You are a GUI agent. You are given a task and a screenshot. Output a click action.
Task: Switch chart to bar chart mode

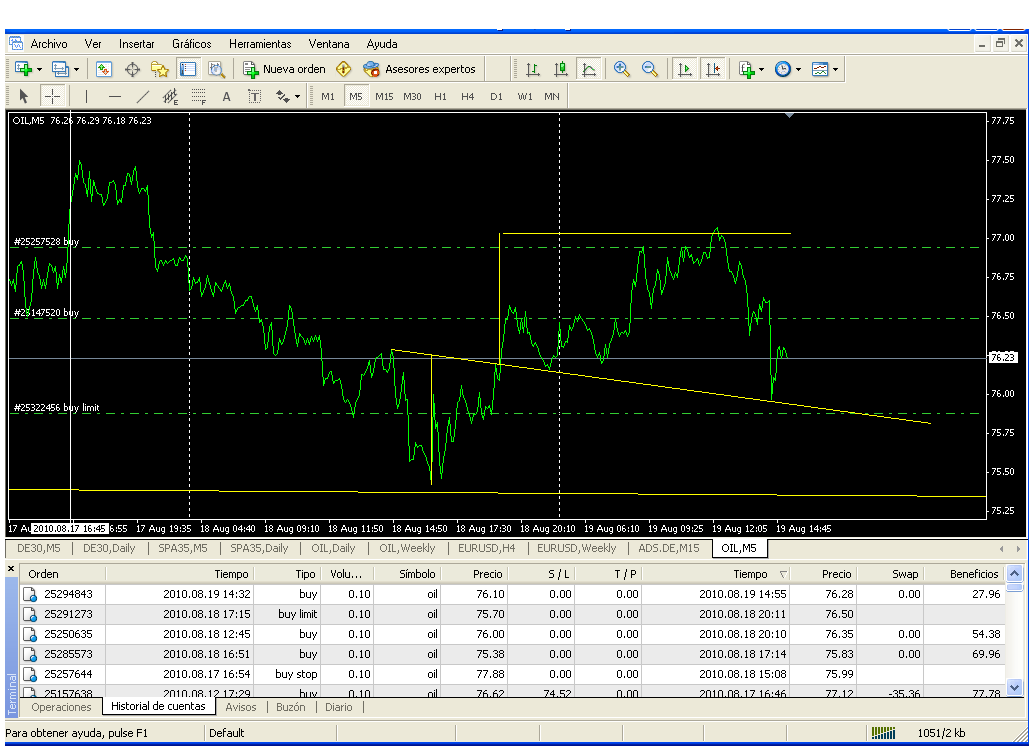pos(533,69)
